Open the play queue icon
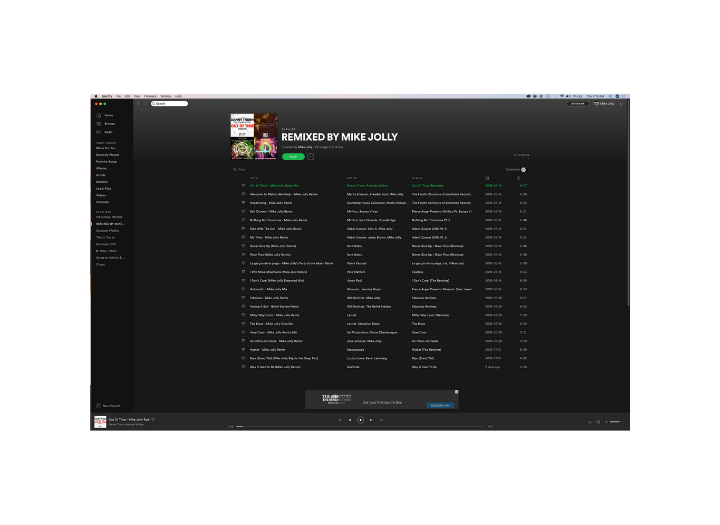 (590, 422)
